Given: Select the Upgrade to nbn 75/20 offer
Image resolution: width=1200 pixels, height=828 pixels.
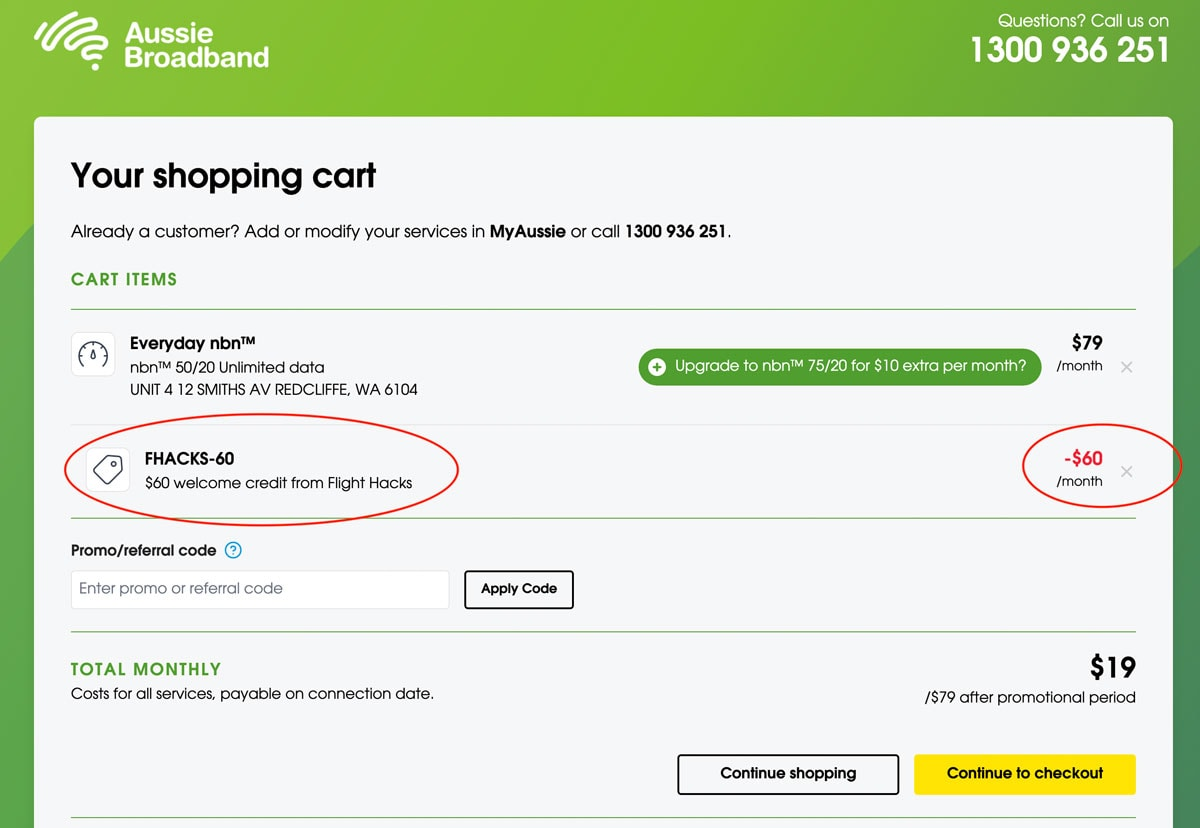Looking at the screenshot, I should [x=852, y=366].
